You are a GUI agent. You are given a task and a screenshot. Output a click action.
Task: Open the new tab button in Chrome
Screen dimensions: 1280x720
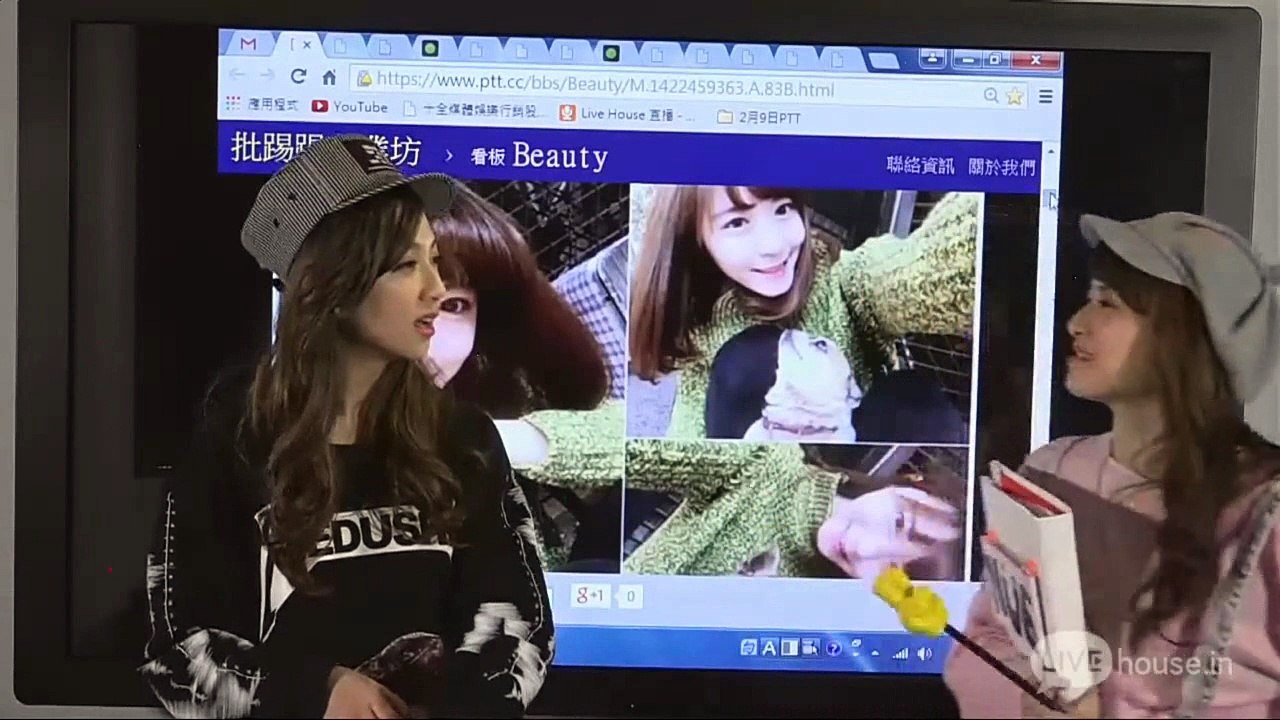883,61
